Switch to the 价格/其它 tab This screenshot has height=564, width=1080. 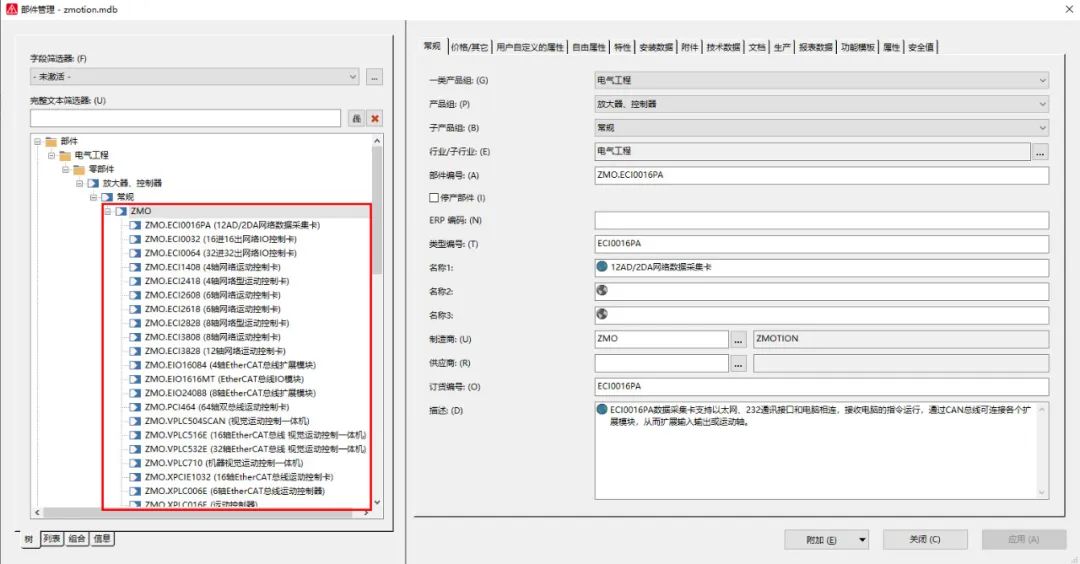click(470, 47)
